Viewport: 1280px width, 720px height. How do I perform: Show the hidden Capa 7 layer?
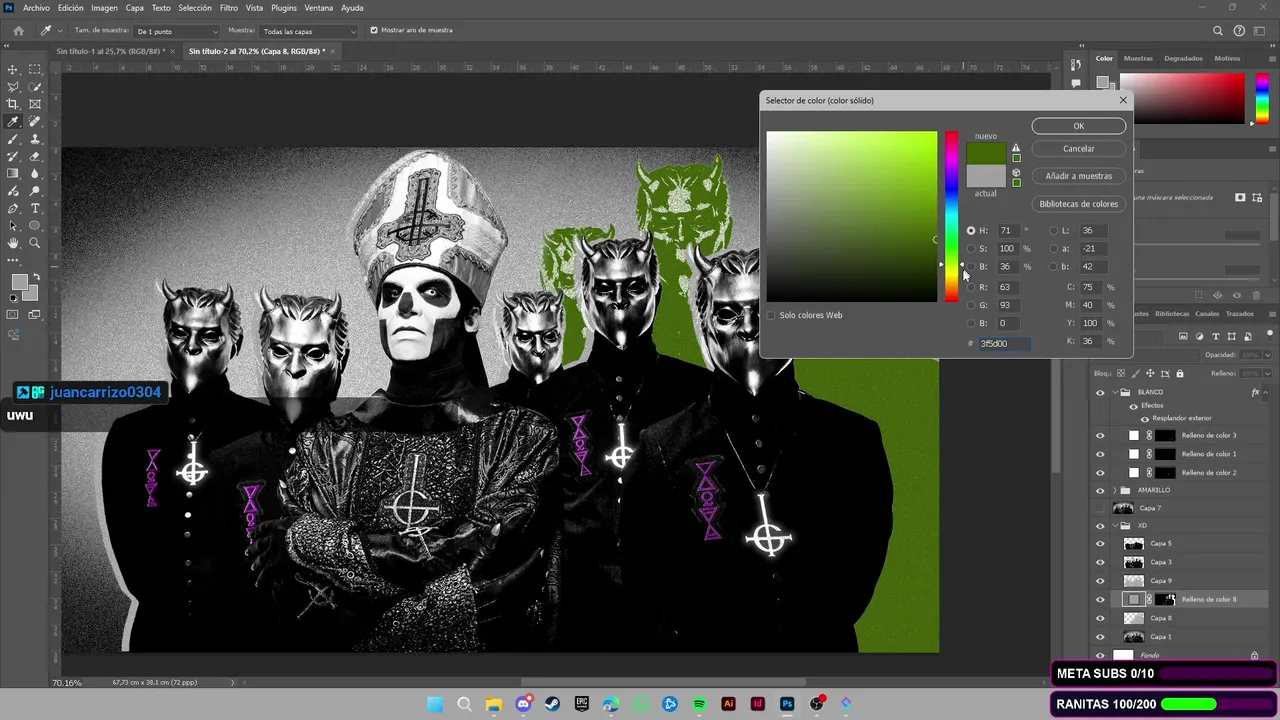tap(1100, 508)
